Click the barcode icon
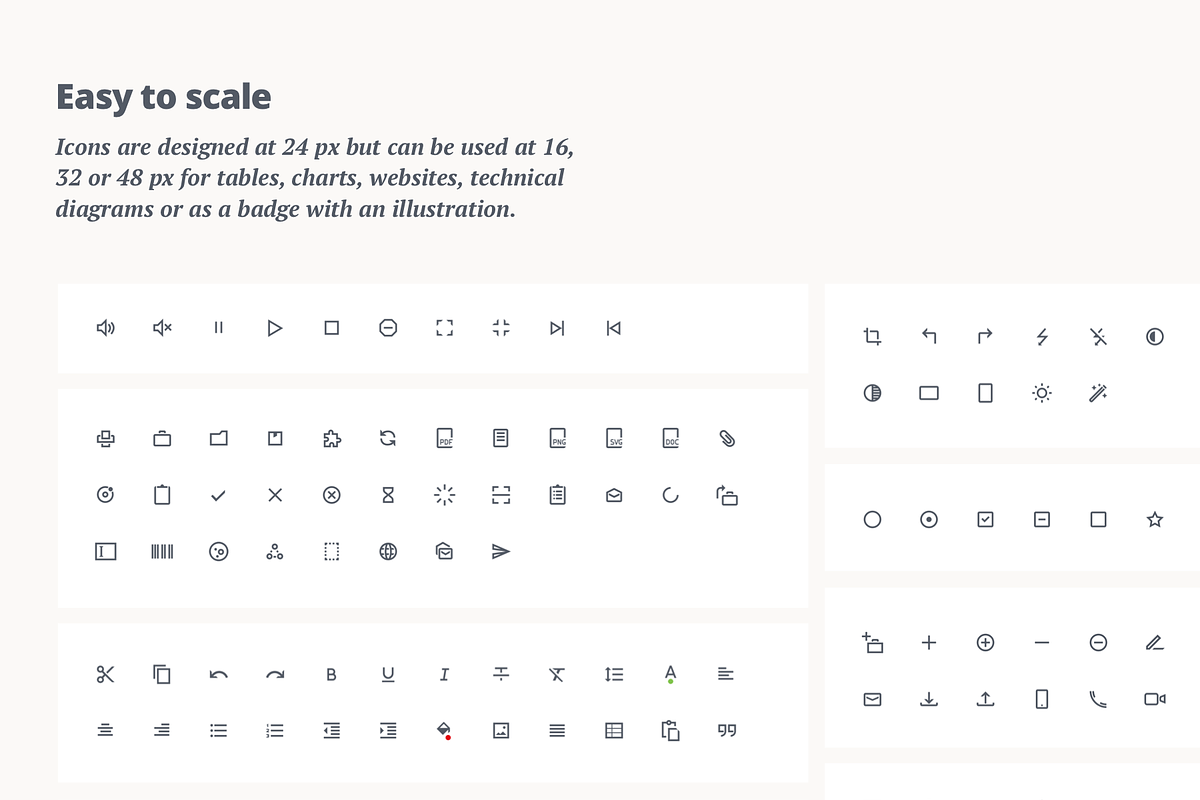1200x800 pixels. tap(162, 551)
